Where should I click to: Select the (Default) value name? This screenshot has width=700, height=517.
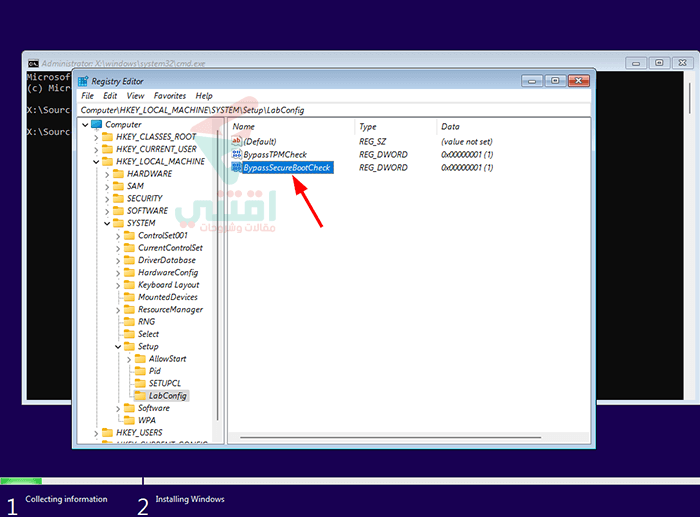260,142
